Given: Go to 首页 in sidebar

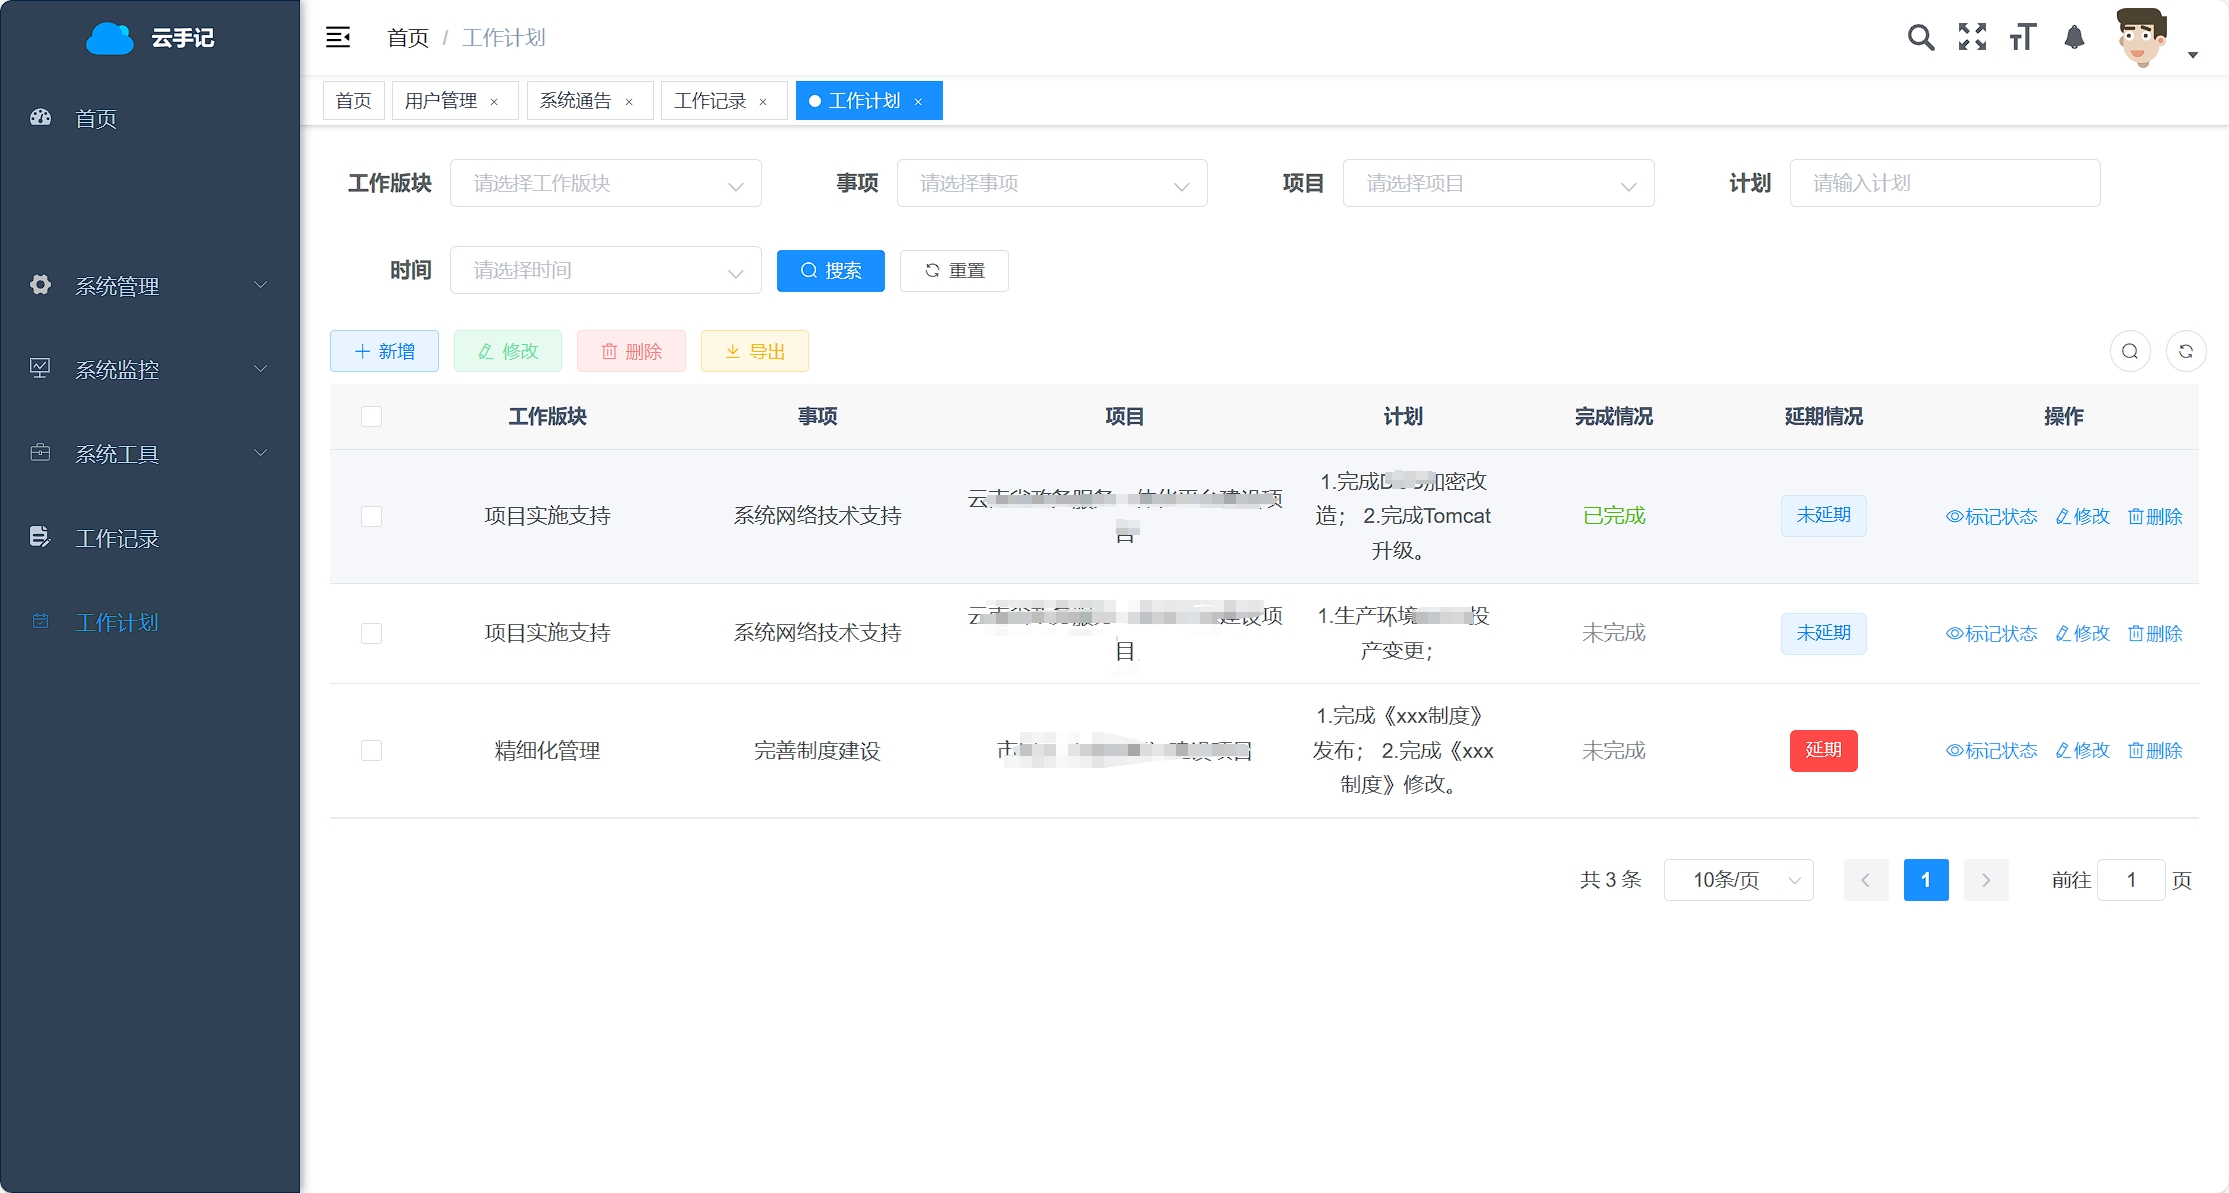Looking at the screenshot, I should click(x=150, y=118).
